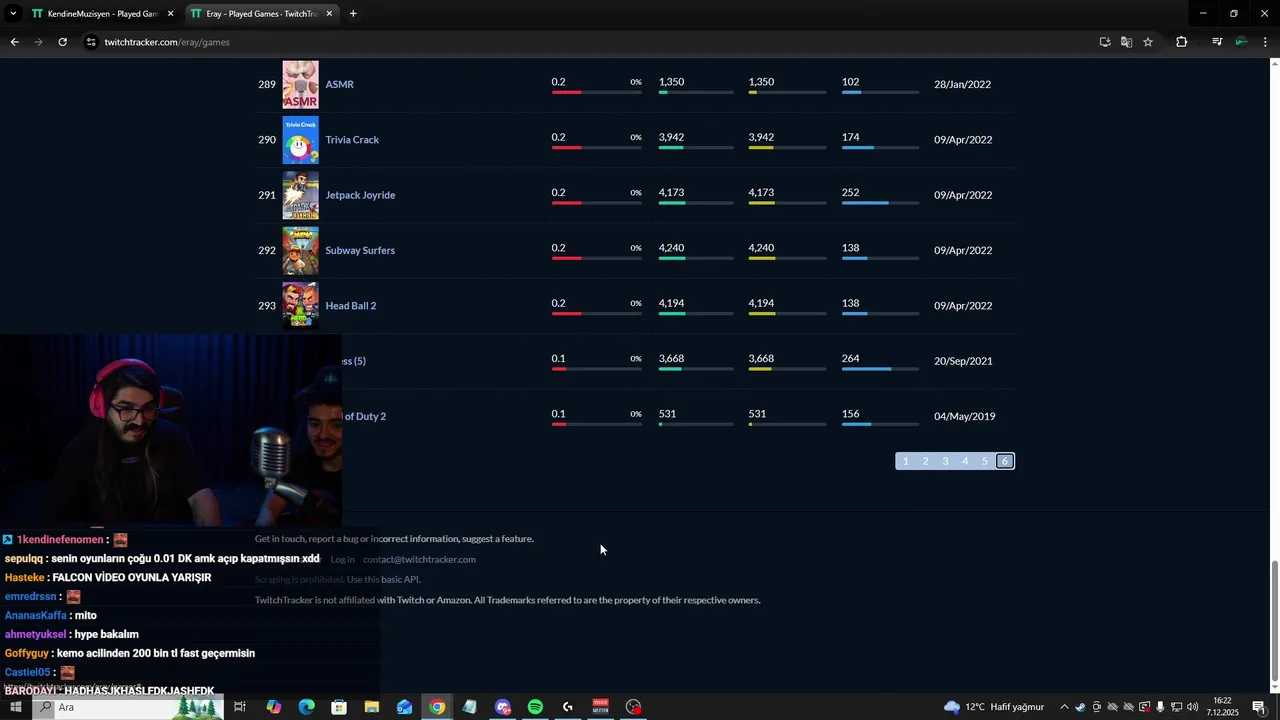Go to pagination page 5
This screenshot has height=720, width=1280.
tap(985, 461)
